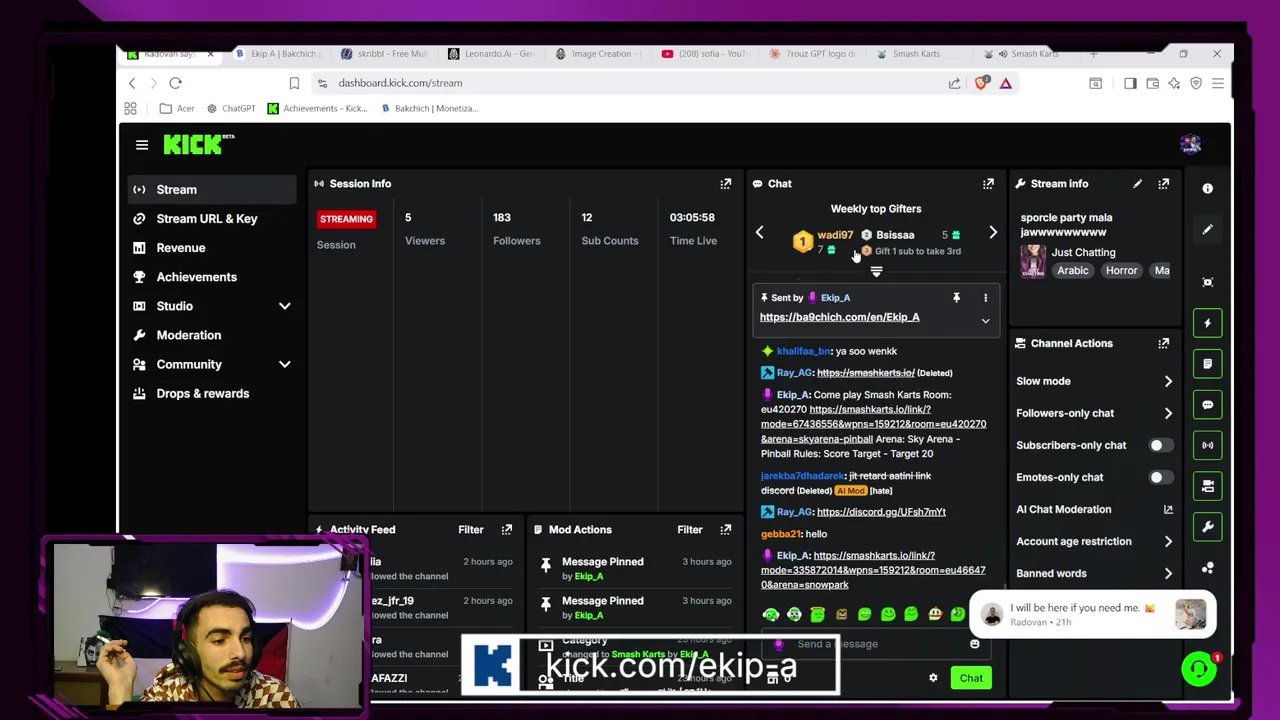Open the user avatar in header
This screenshot has width=1280, height=720.
1190,145
